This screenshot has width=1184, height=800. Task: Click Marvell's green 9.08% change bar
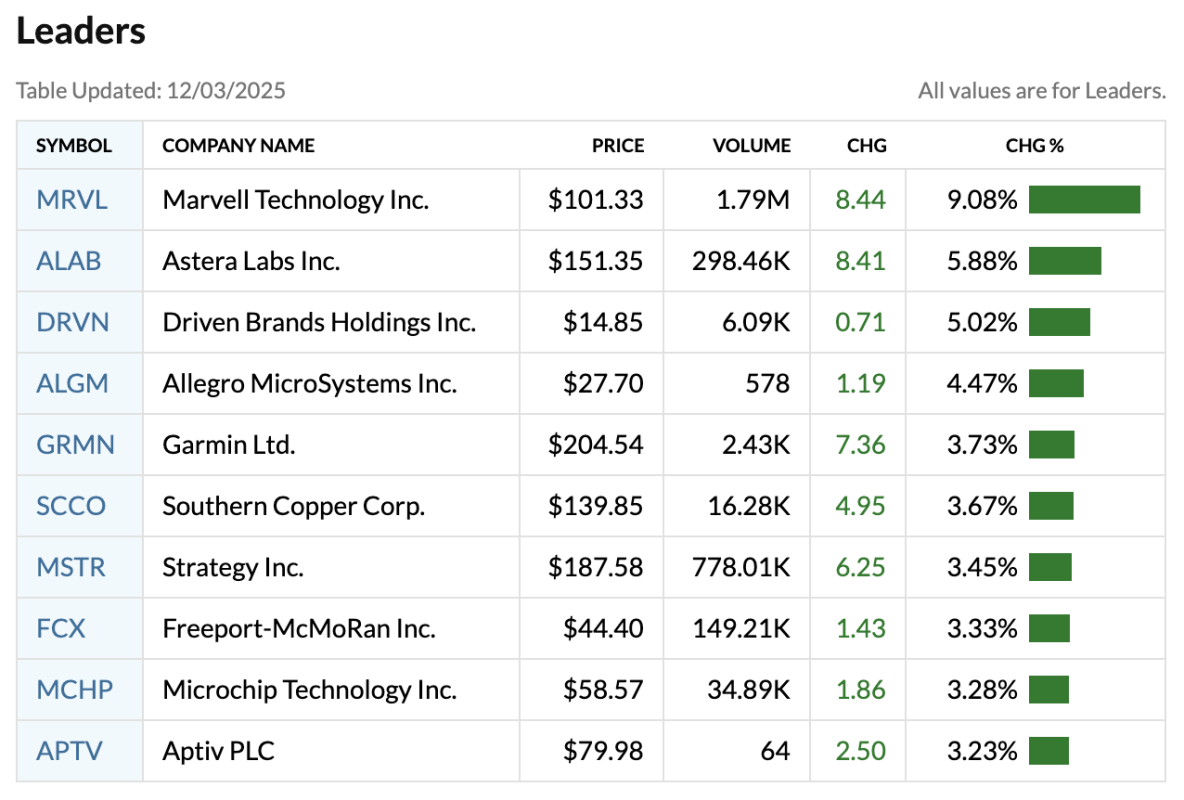(1084, 200)
